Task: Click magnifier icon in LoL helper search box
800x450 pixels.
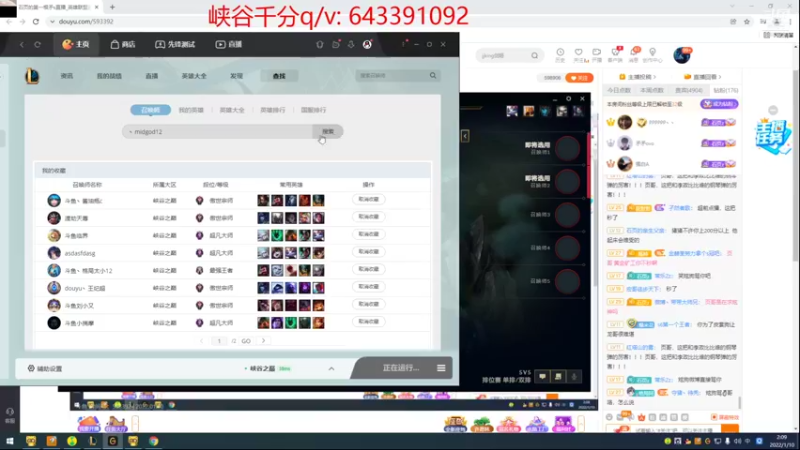Action: [433, 76]
